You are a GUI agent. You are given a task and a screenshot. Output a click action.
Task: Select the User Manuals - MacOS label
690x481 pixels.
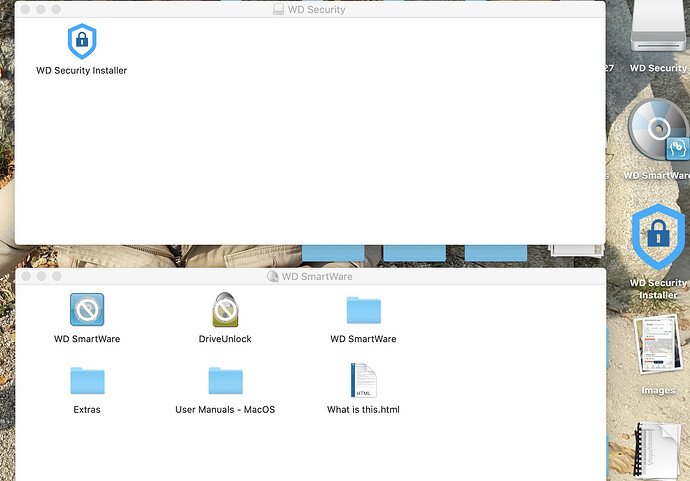click(x=225, y=410)
